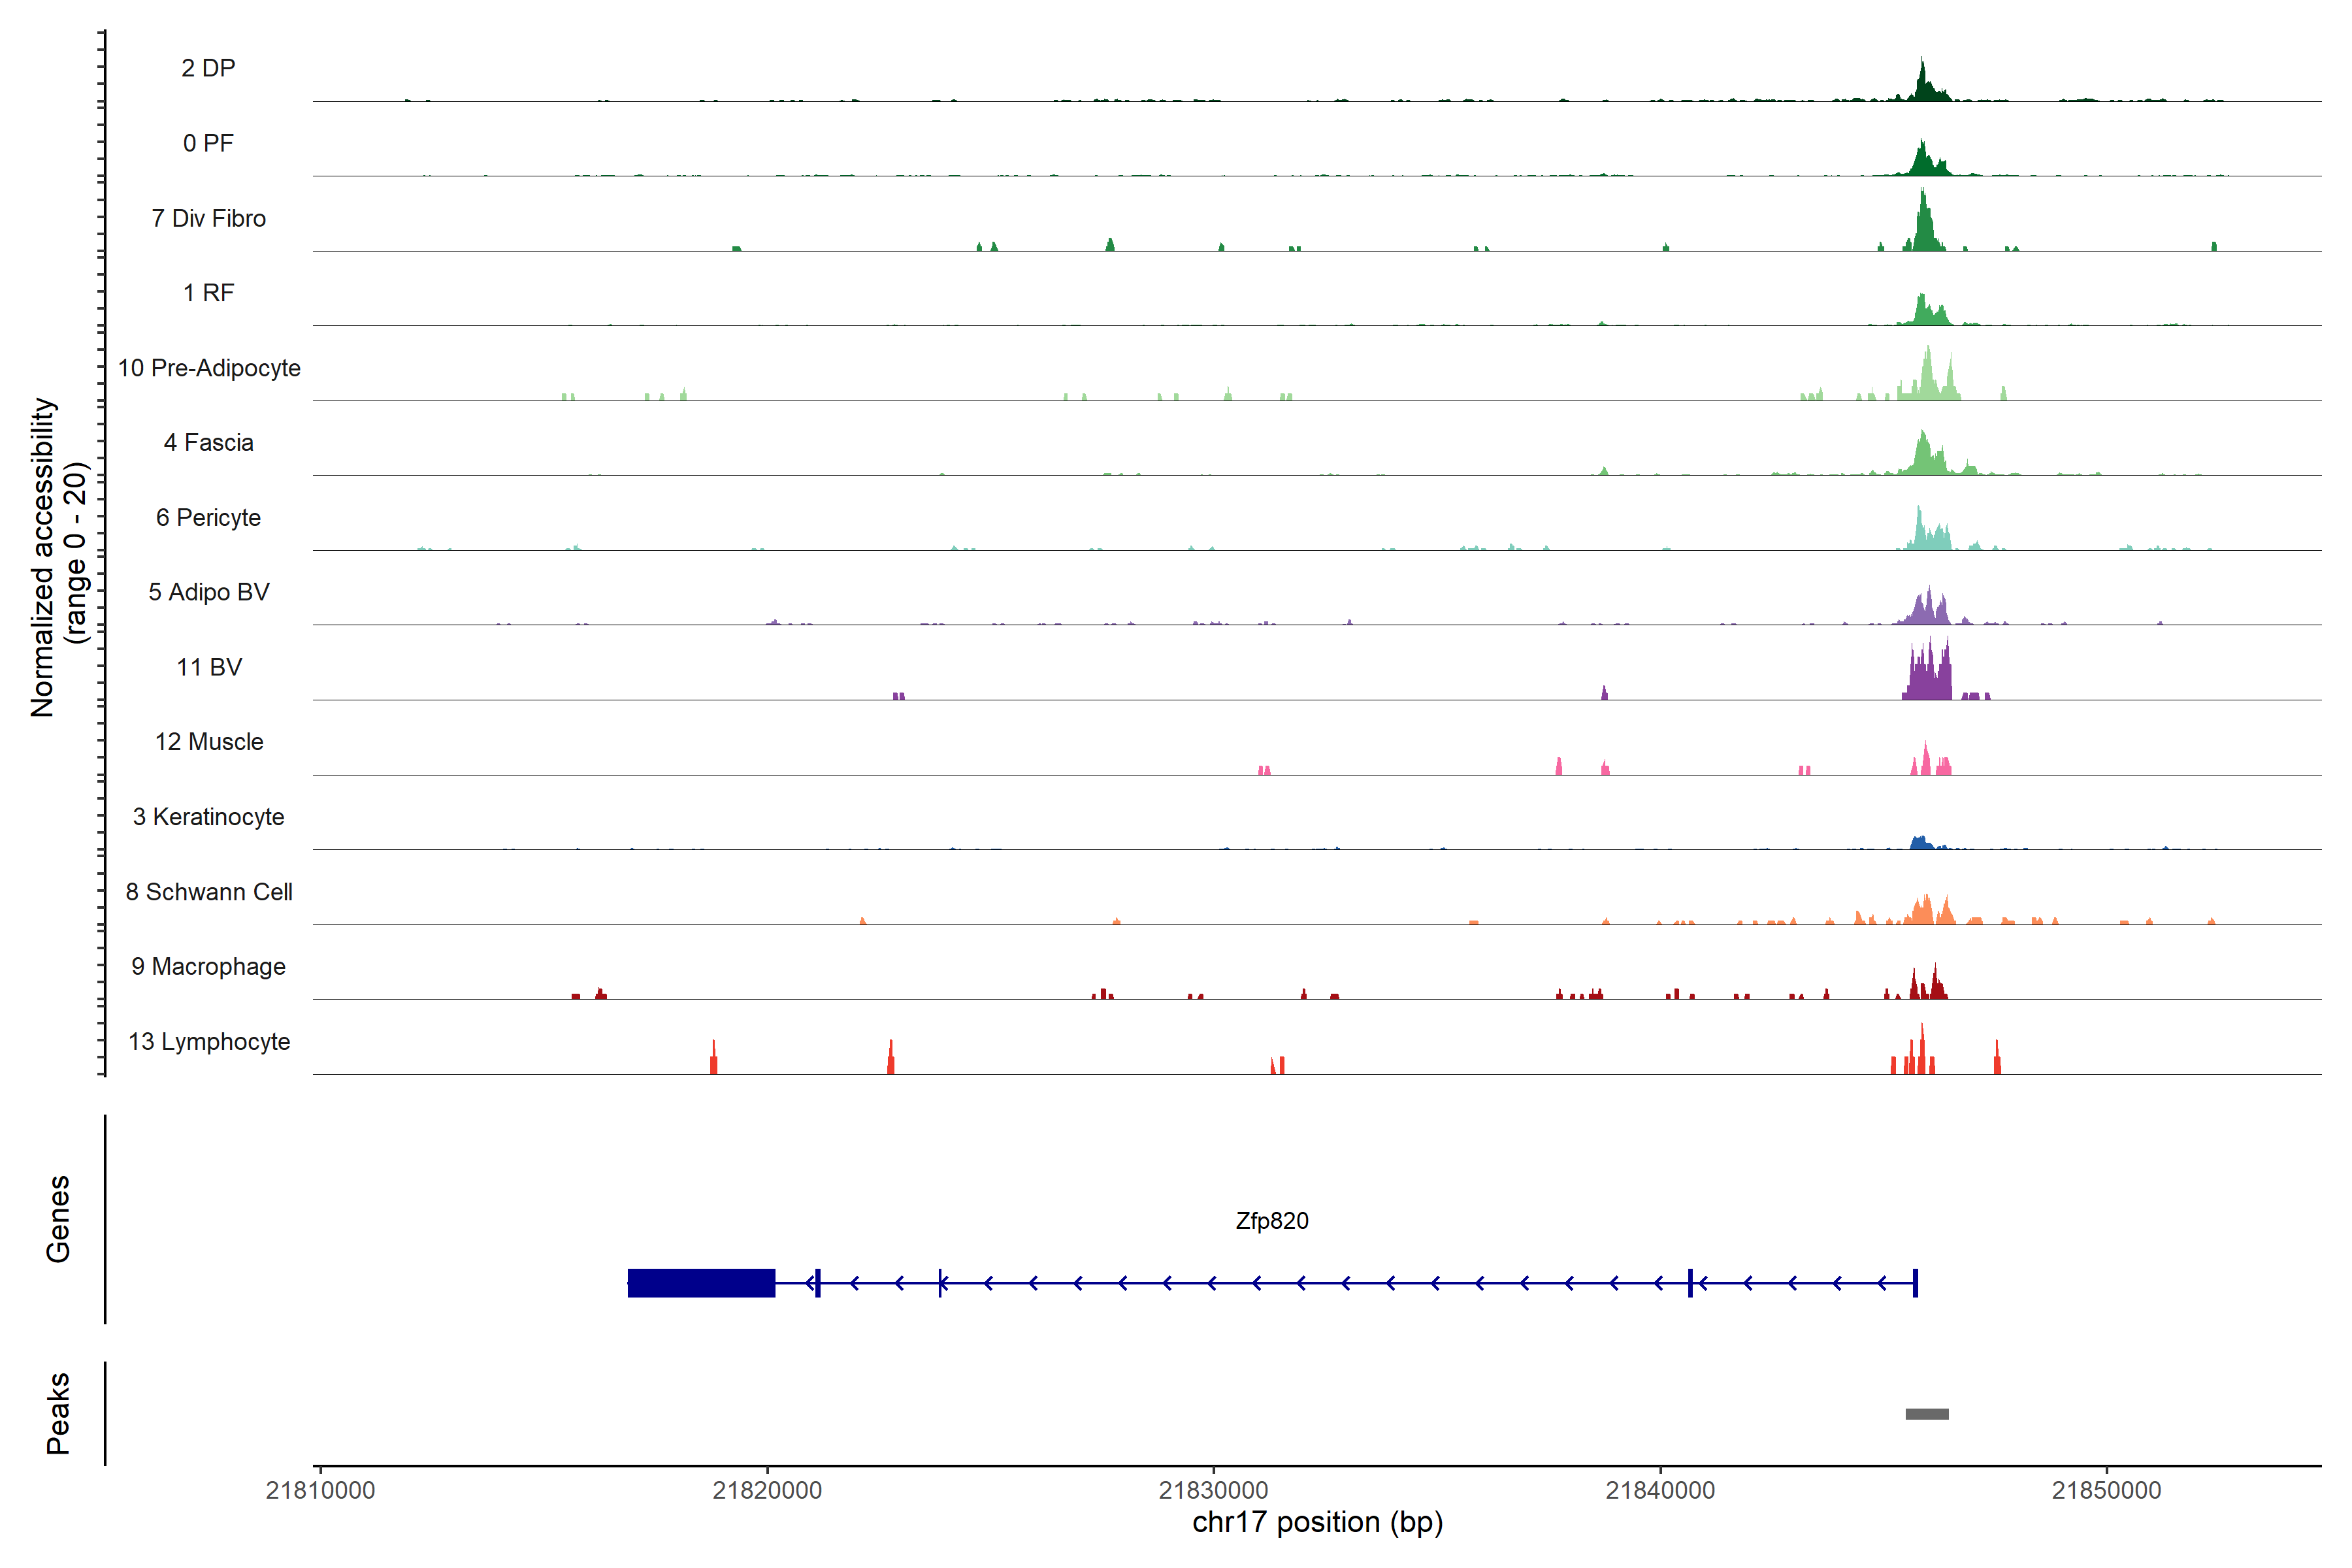This screenshot has height=1568, width=2352.
Task: Click the 21830000 axis tick label
Action: (1213, 1490)
